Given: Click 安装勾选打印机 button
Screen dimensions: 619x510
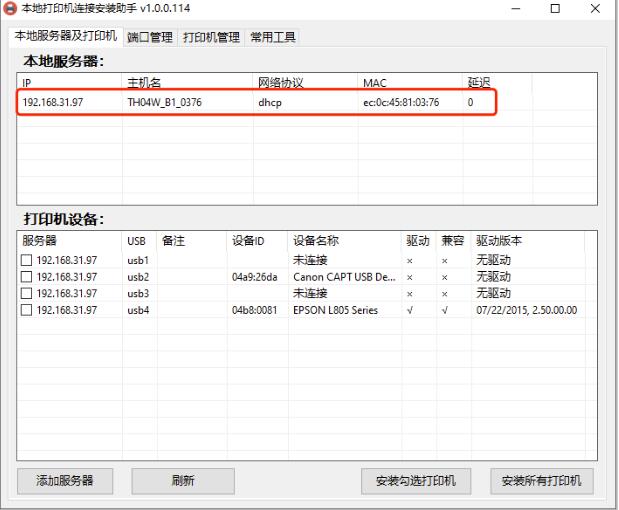Looking at the screenshot, I should (x=416, y=481).
